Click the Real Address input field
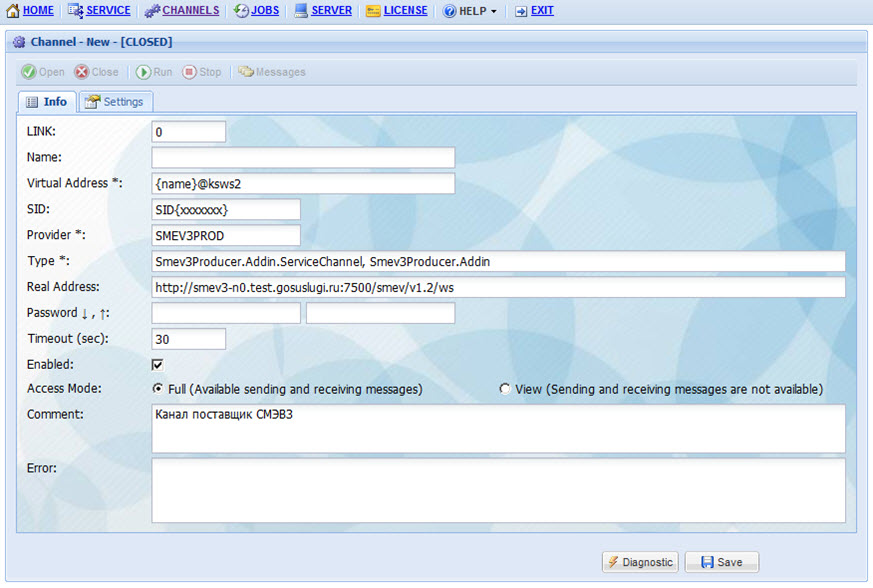This screenshot has height=588, width=873. (x=498, y=287)
